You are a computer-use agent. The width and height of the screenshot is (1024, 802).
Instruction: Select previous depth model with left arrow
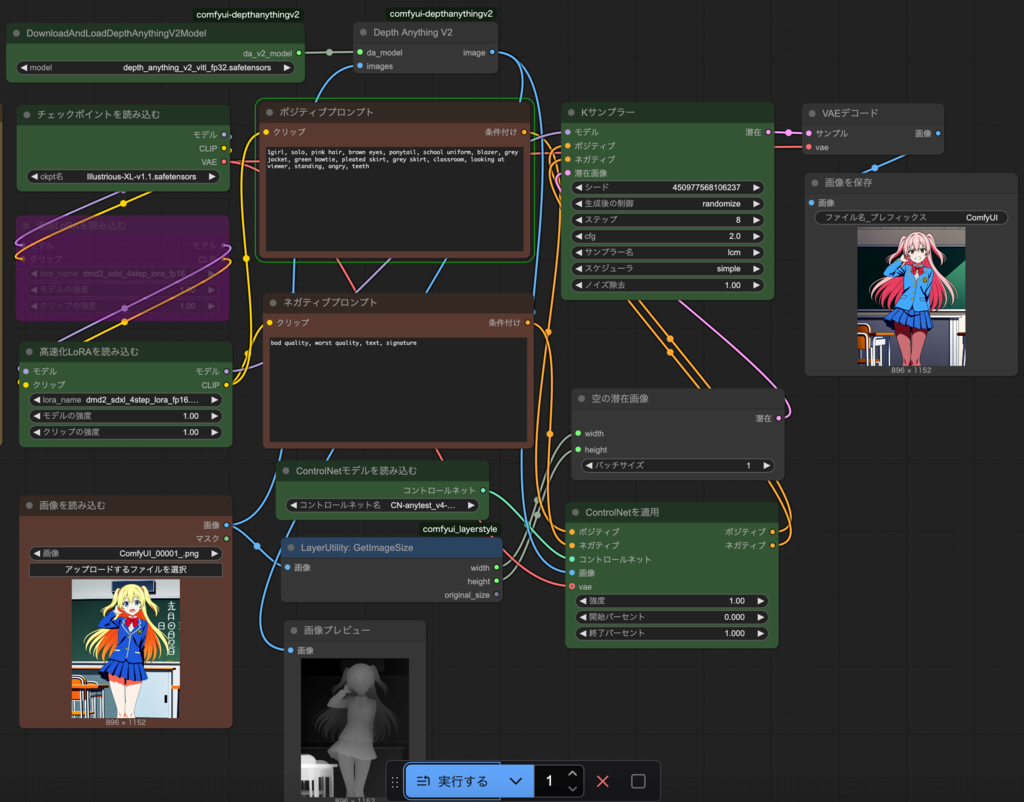point(24,67)
